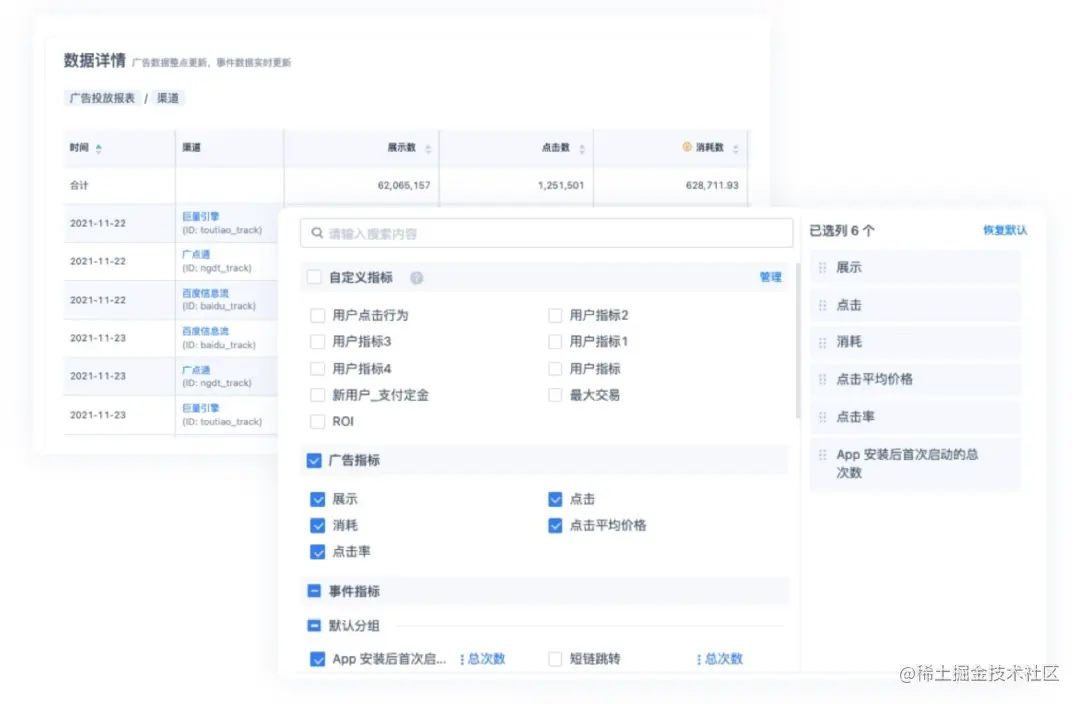
Task: Check the ROI option
Action: 318,422
